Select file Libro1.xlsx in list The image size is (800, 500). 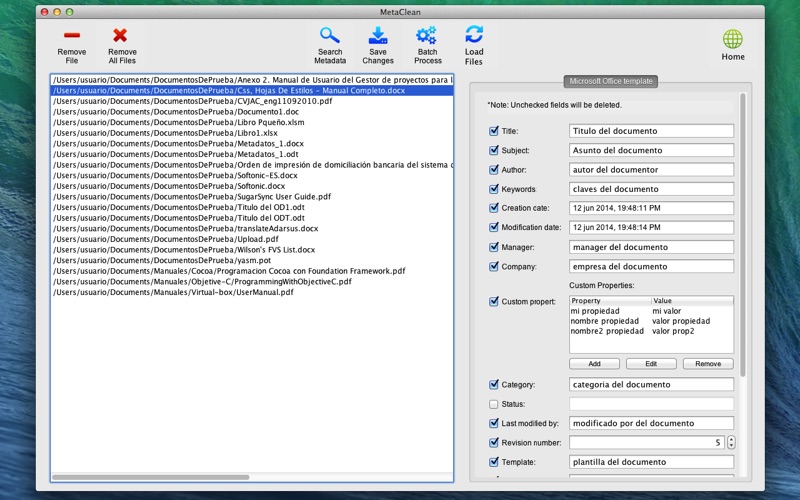click(252, 133)
